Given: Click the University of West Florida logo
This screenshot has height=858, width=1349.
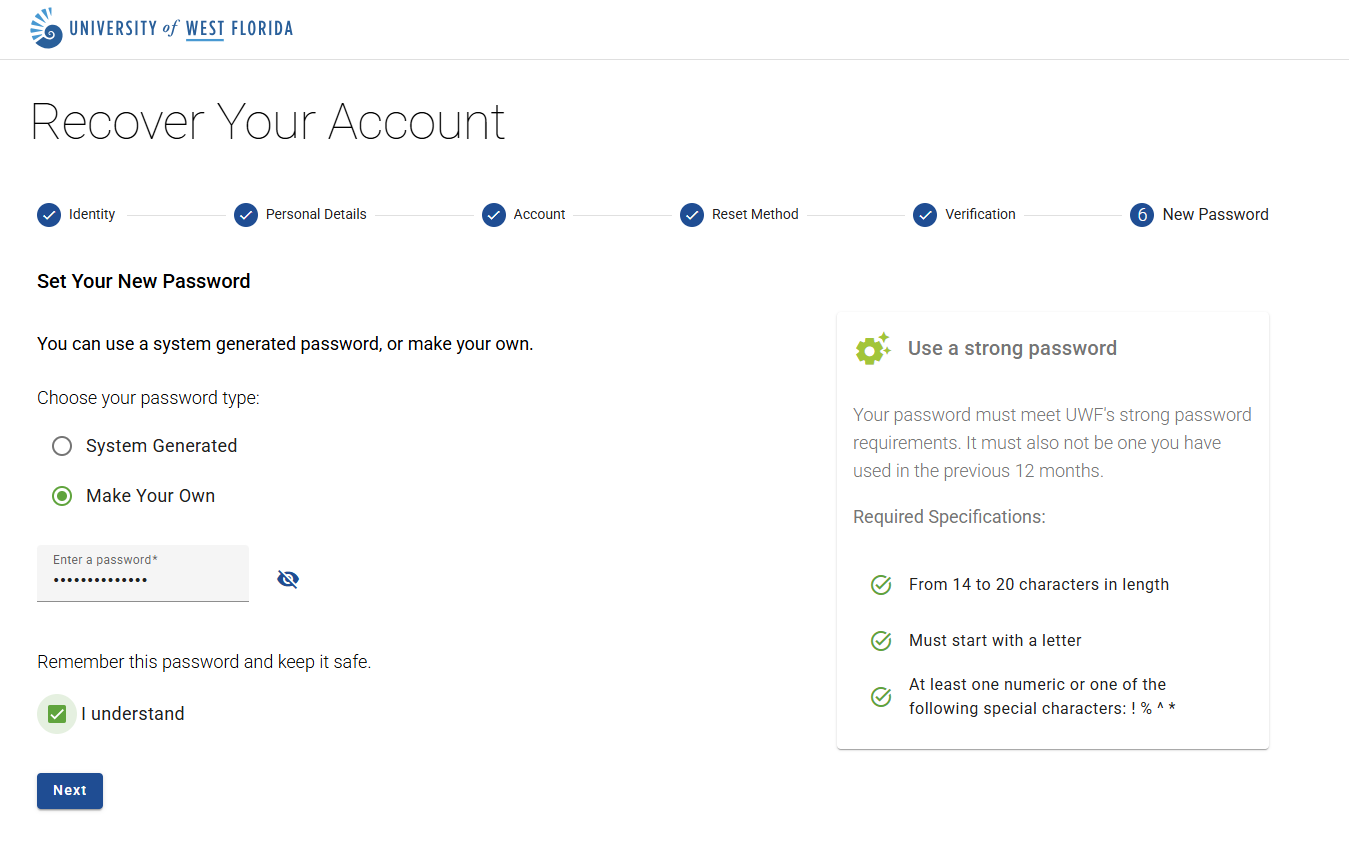Looking at the screenshot, I should [x=162, y=28].
